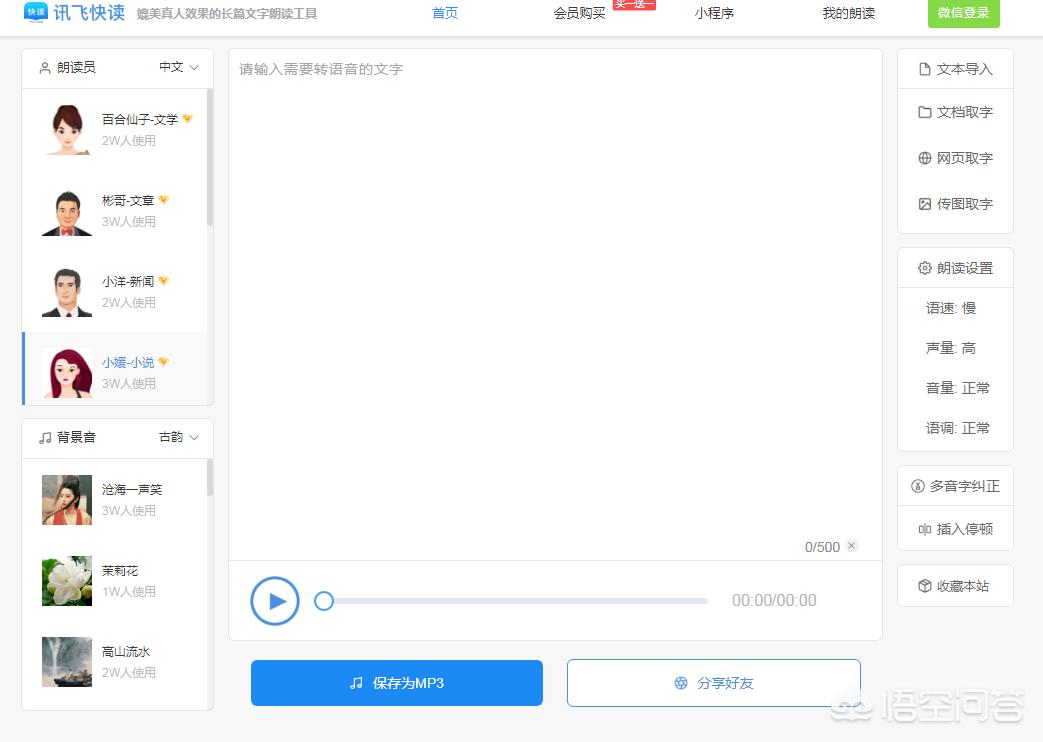Click the round play button

click(275, 601)
